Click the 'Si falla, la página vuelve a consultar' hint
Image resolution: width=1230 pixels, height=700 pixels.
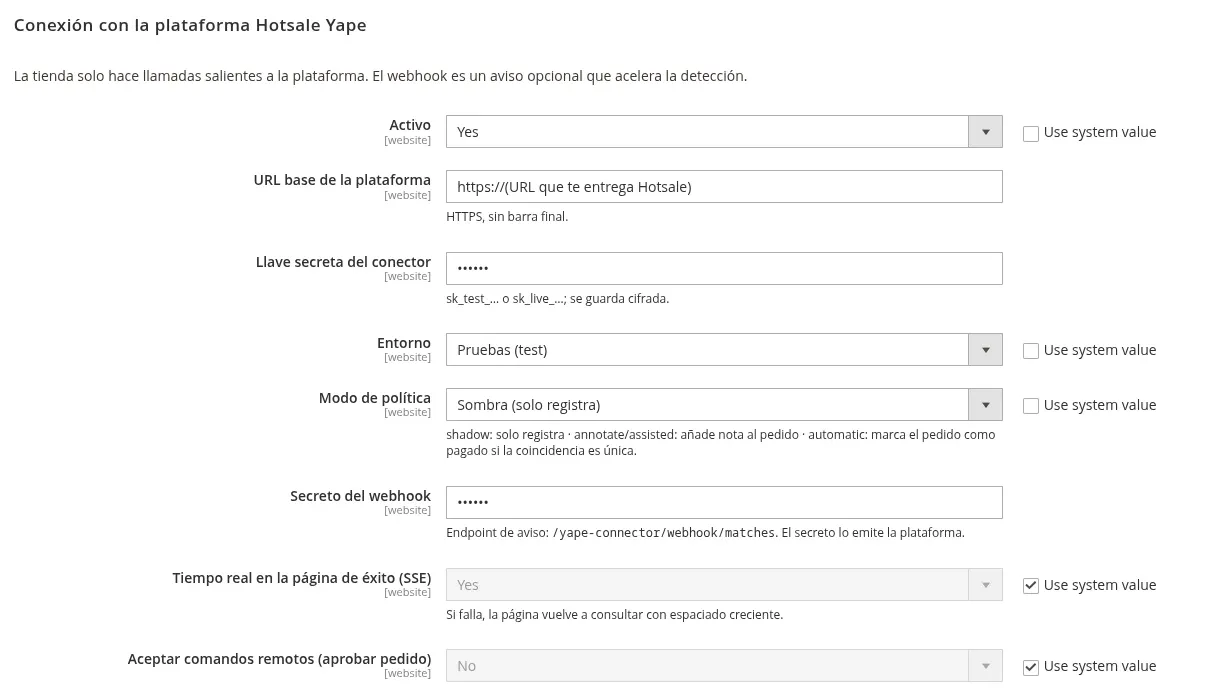[x=614, y=615]
